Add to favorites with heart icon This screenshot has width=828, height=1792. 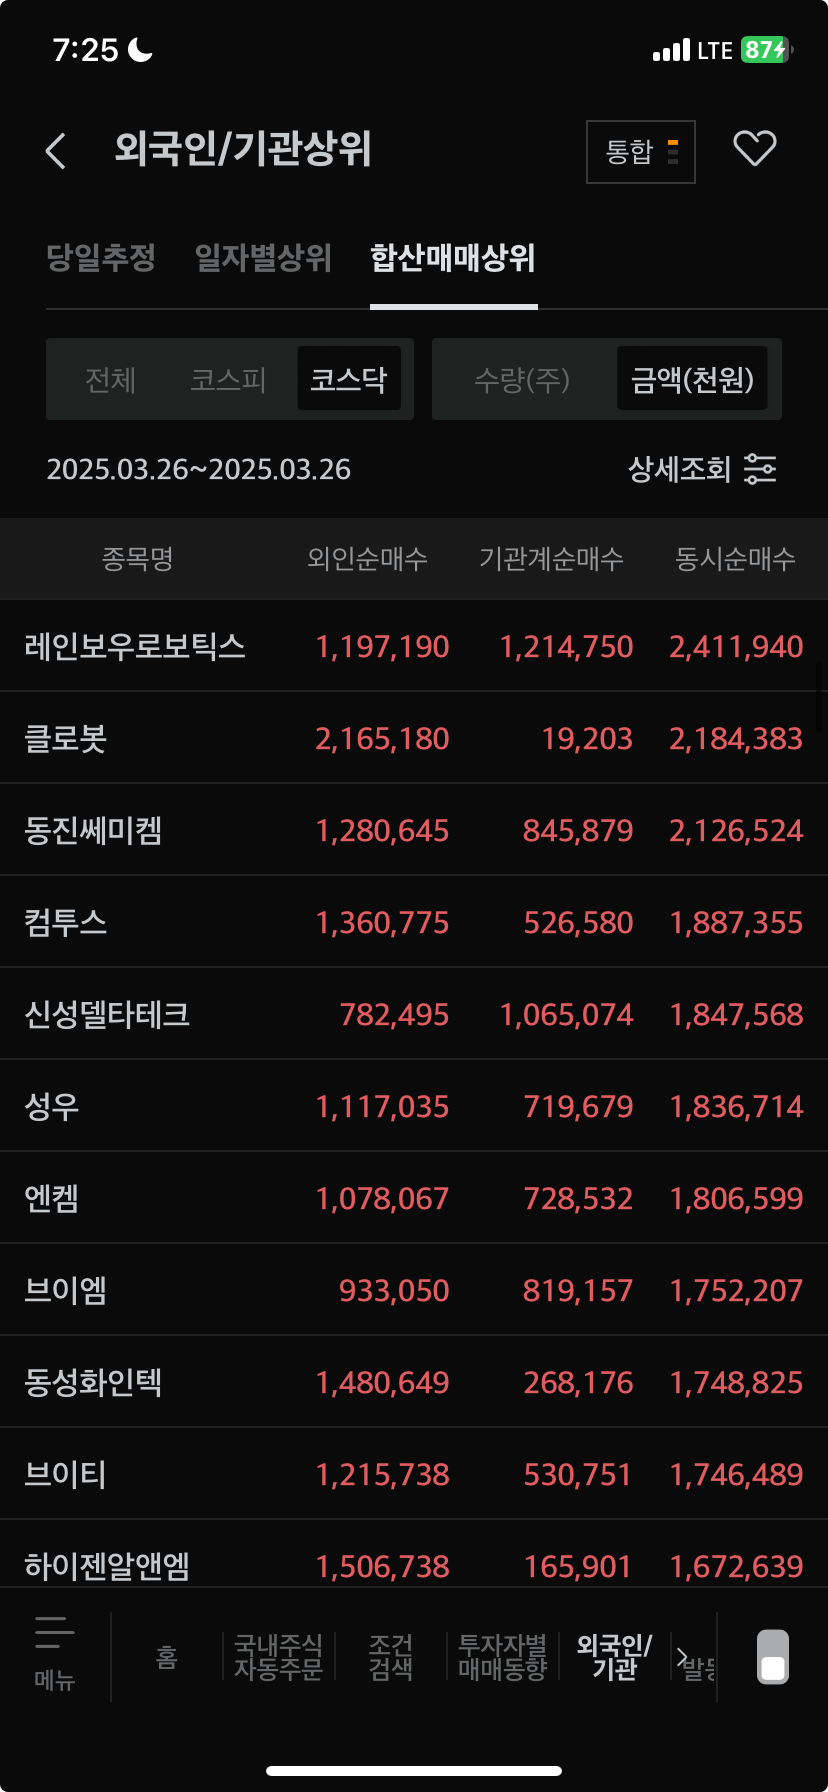coord(755,149)
